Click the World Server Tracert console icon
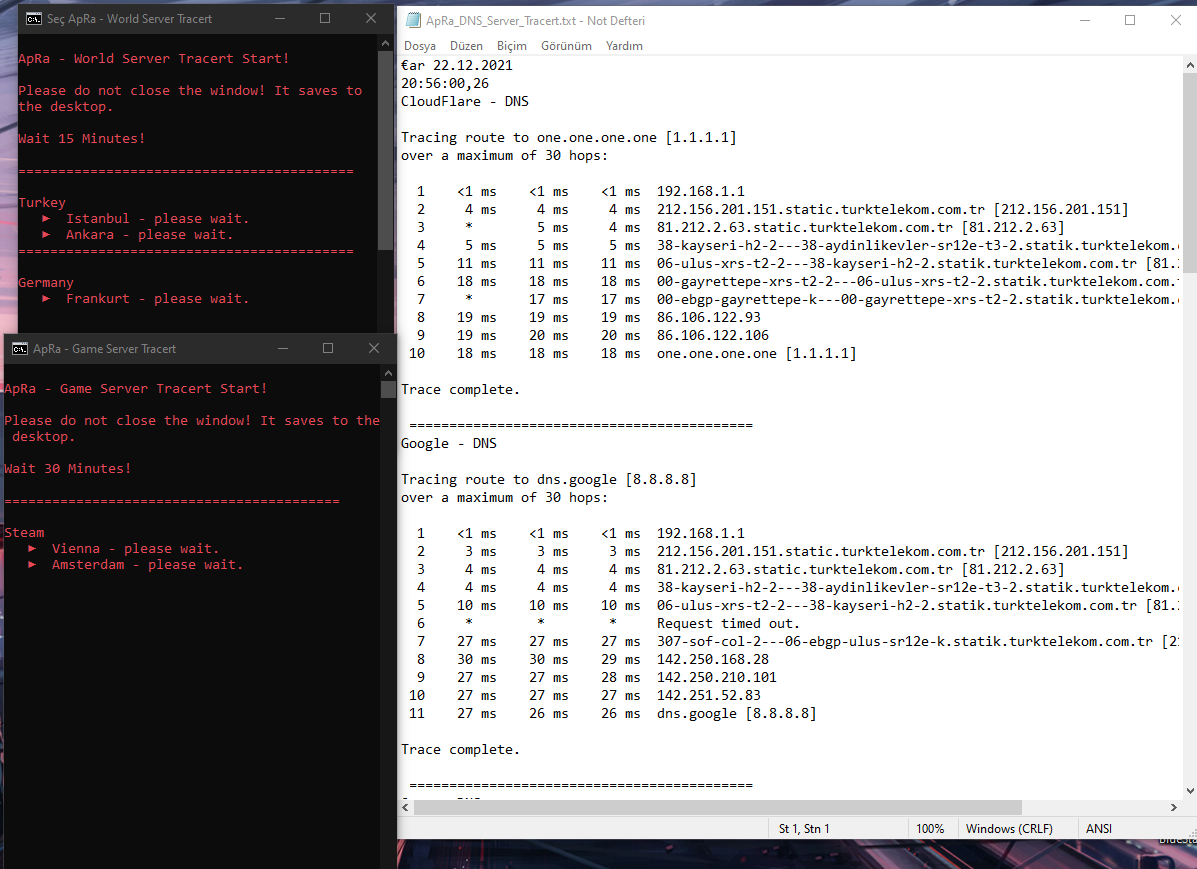 coord(33,19)
